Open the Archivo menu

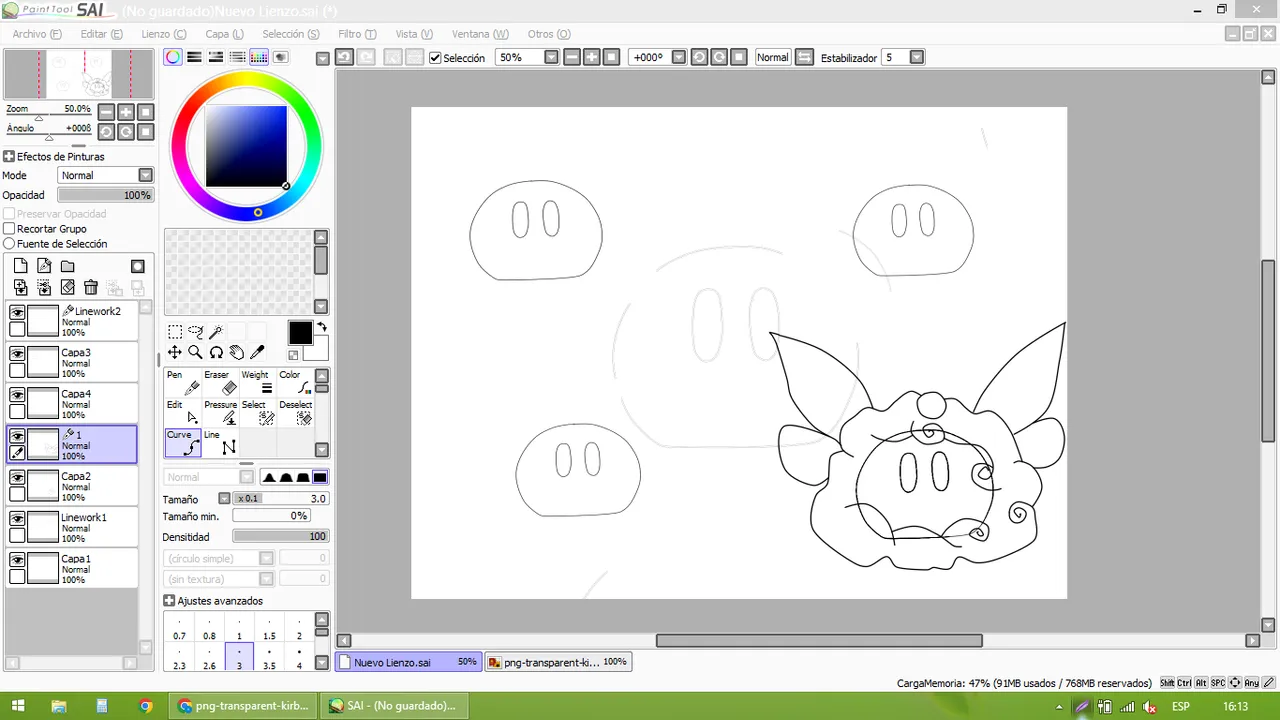click(x=37, y=34)
